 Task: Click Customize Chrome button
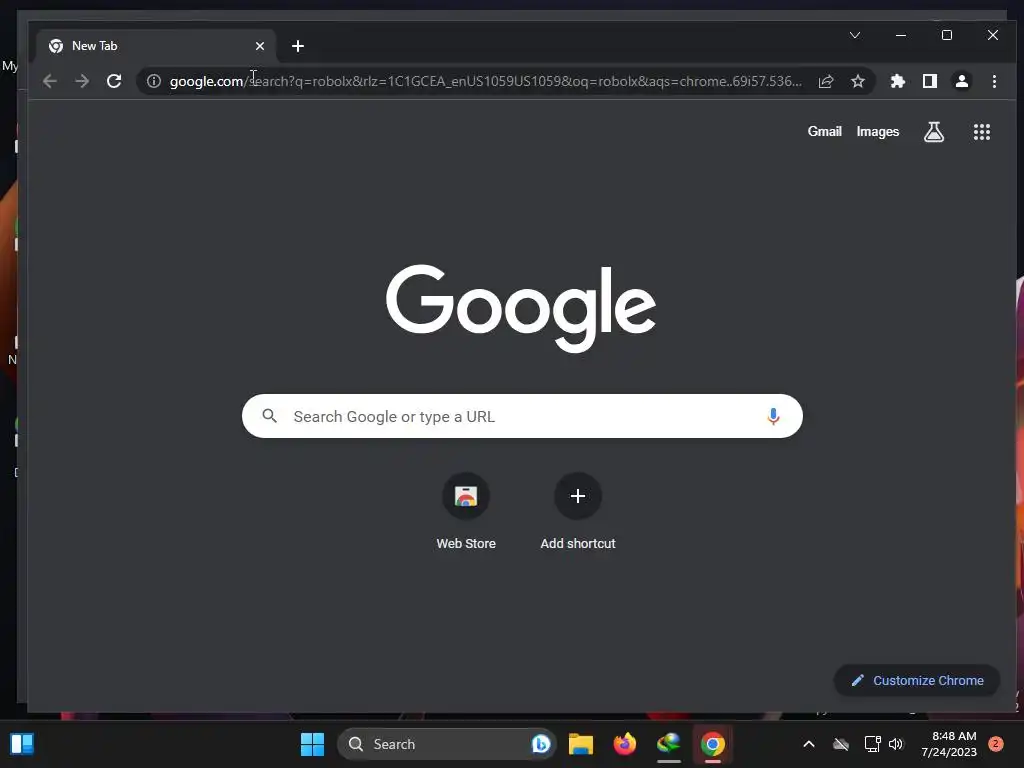[x=917, y=680]
